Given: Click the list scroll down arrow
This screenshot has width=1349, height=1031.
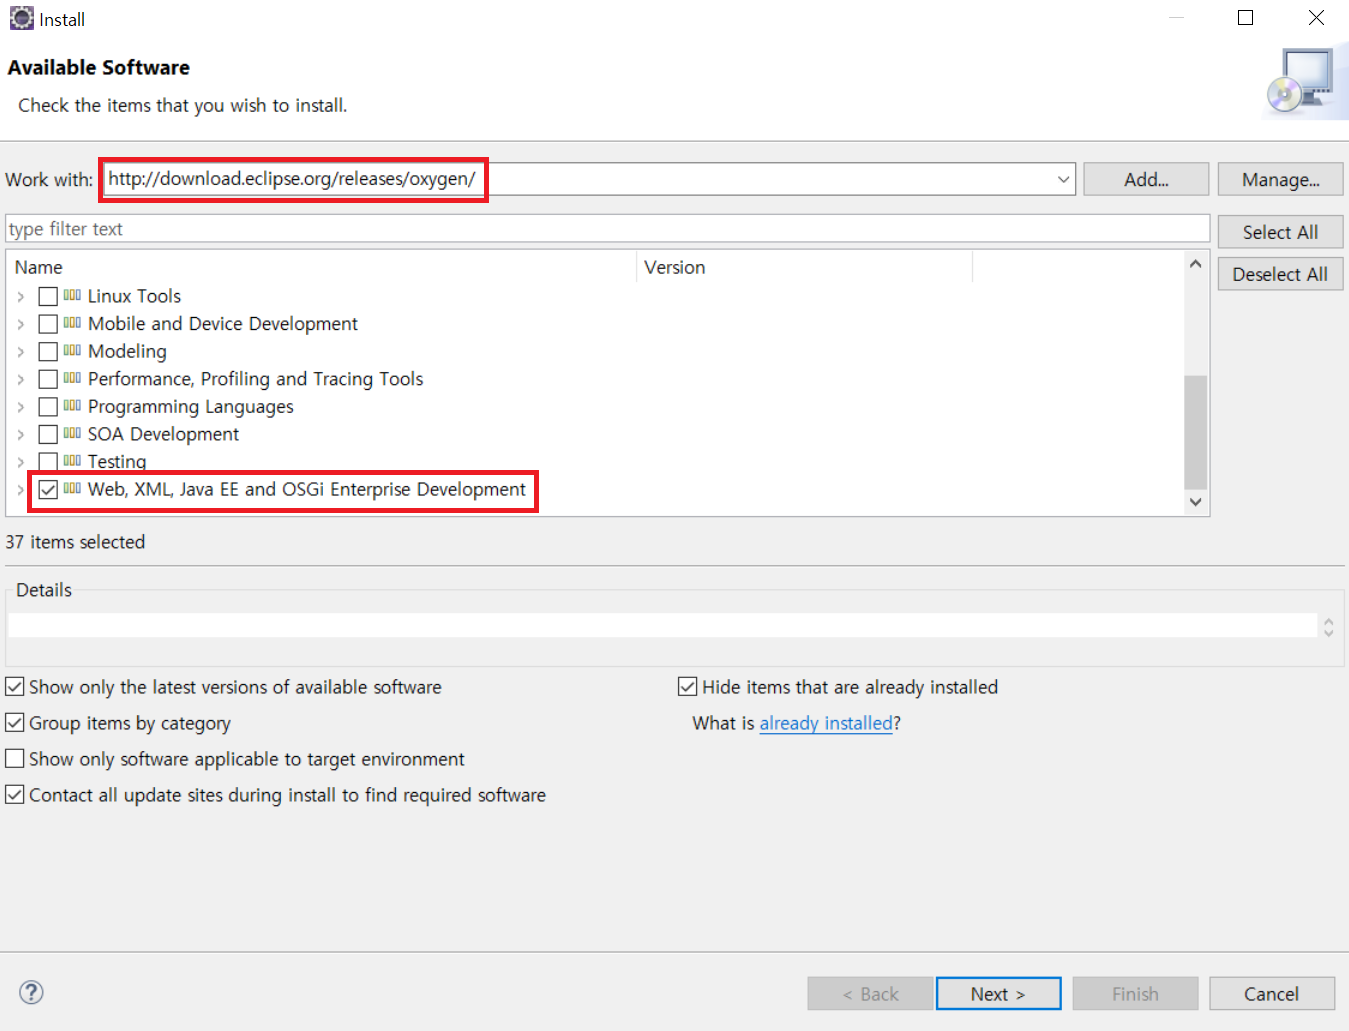Looking at the screenshot, I should click(1195, 502).
